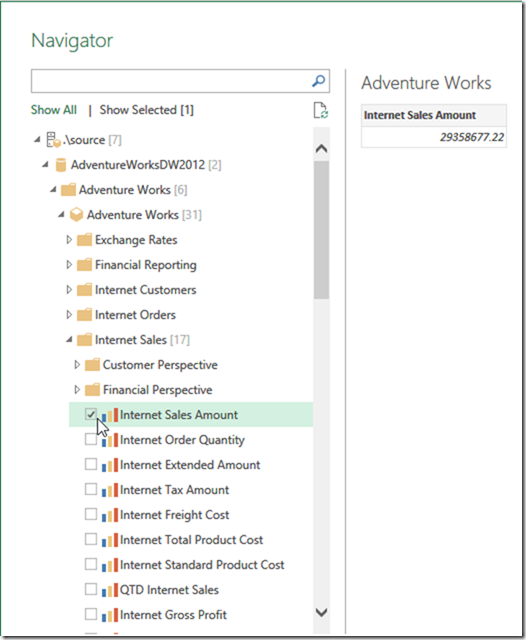Check the Internet Tax Amount checkbox
Viewport: 526px width, 640px height.
91,489
